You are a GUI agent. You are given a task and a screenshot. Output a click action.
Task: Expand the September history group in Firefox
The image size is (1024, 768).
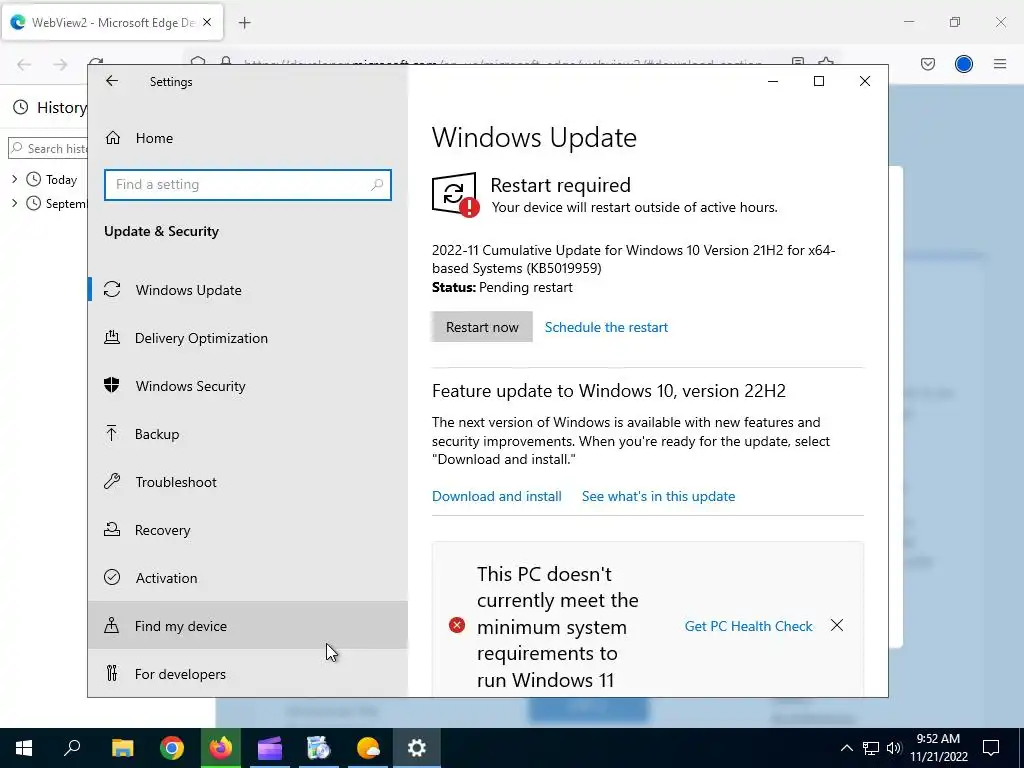point(14,203)
